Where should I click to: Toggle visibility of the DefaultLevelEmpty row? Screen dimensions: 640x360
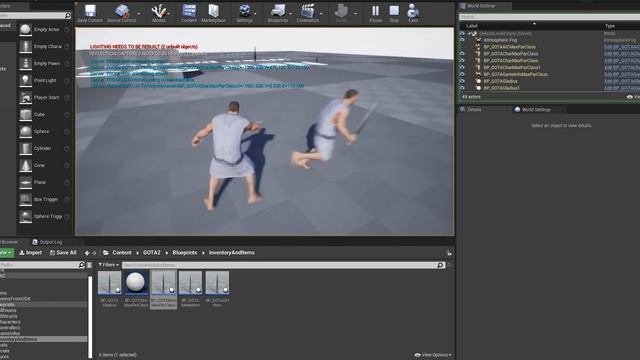point(462,33)
